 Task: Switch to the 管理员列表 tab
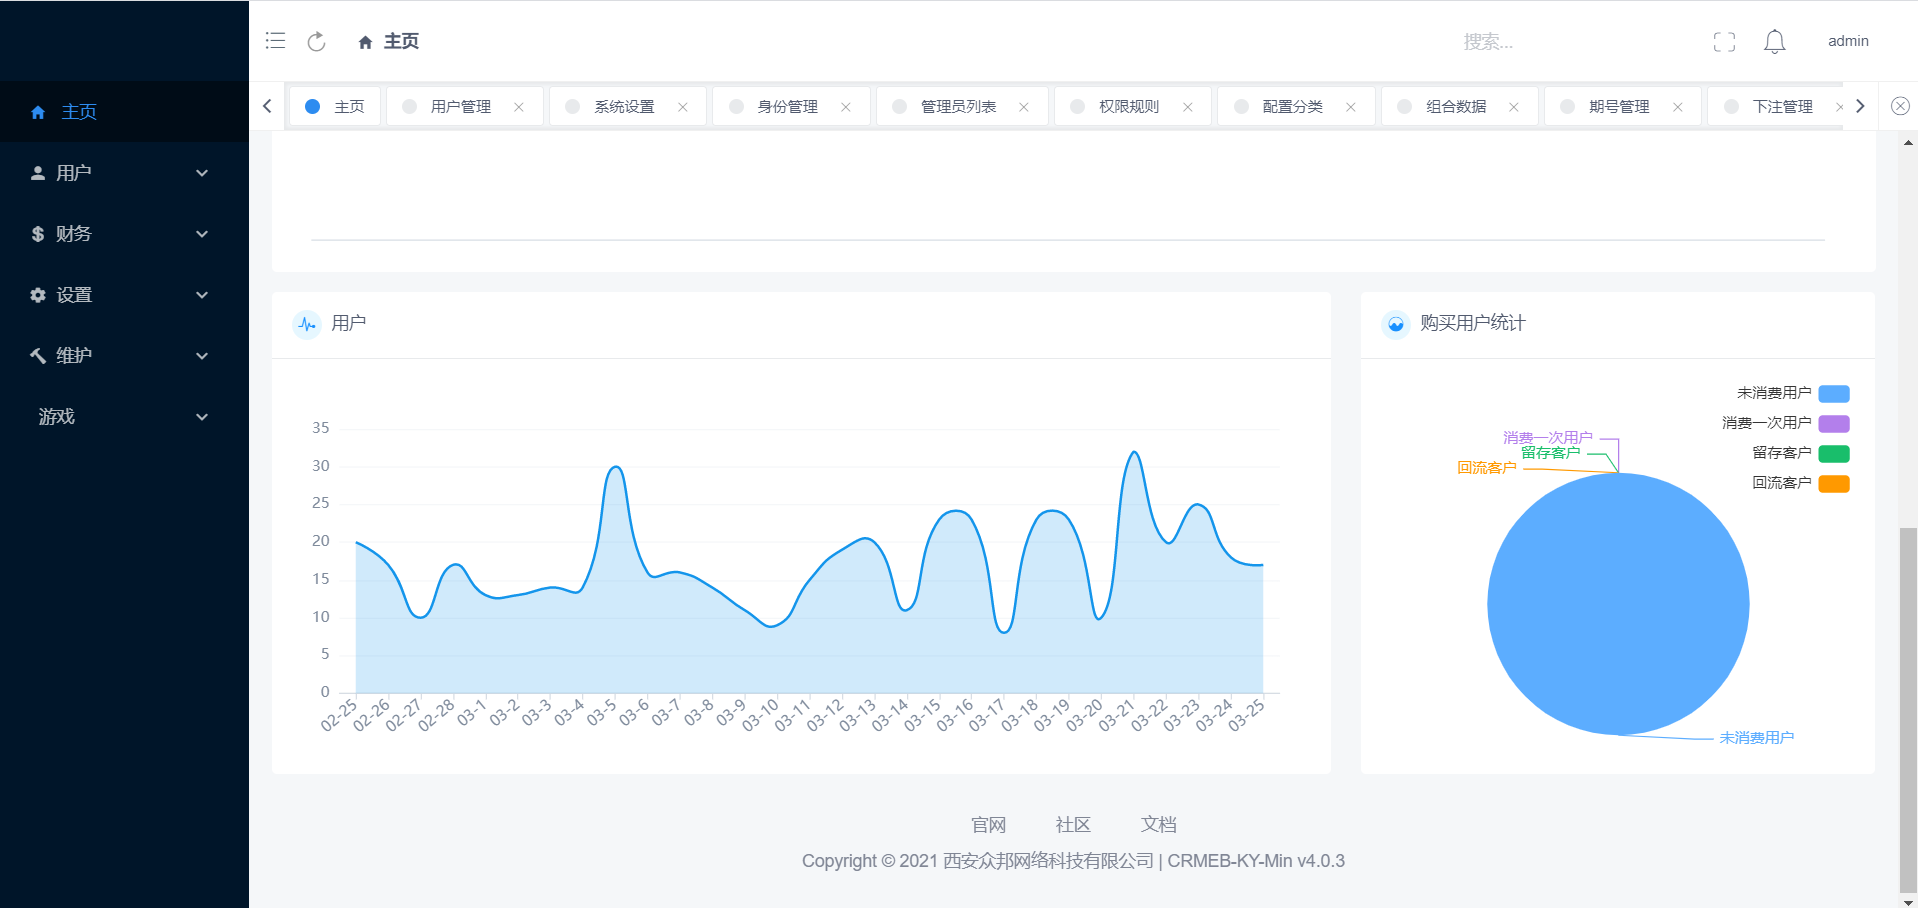pos(957,107)
